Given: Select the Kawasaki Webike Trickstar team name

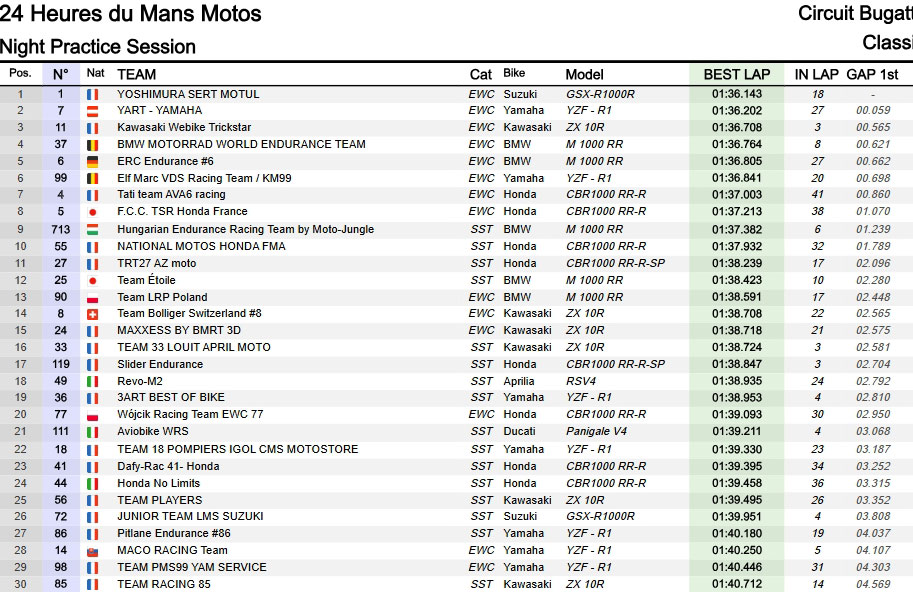Looking at the screenshot, I should [x=184, y=128].
